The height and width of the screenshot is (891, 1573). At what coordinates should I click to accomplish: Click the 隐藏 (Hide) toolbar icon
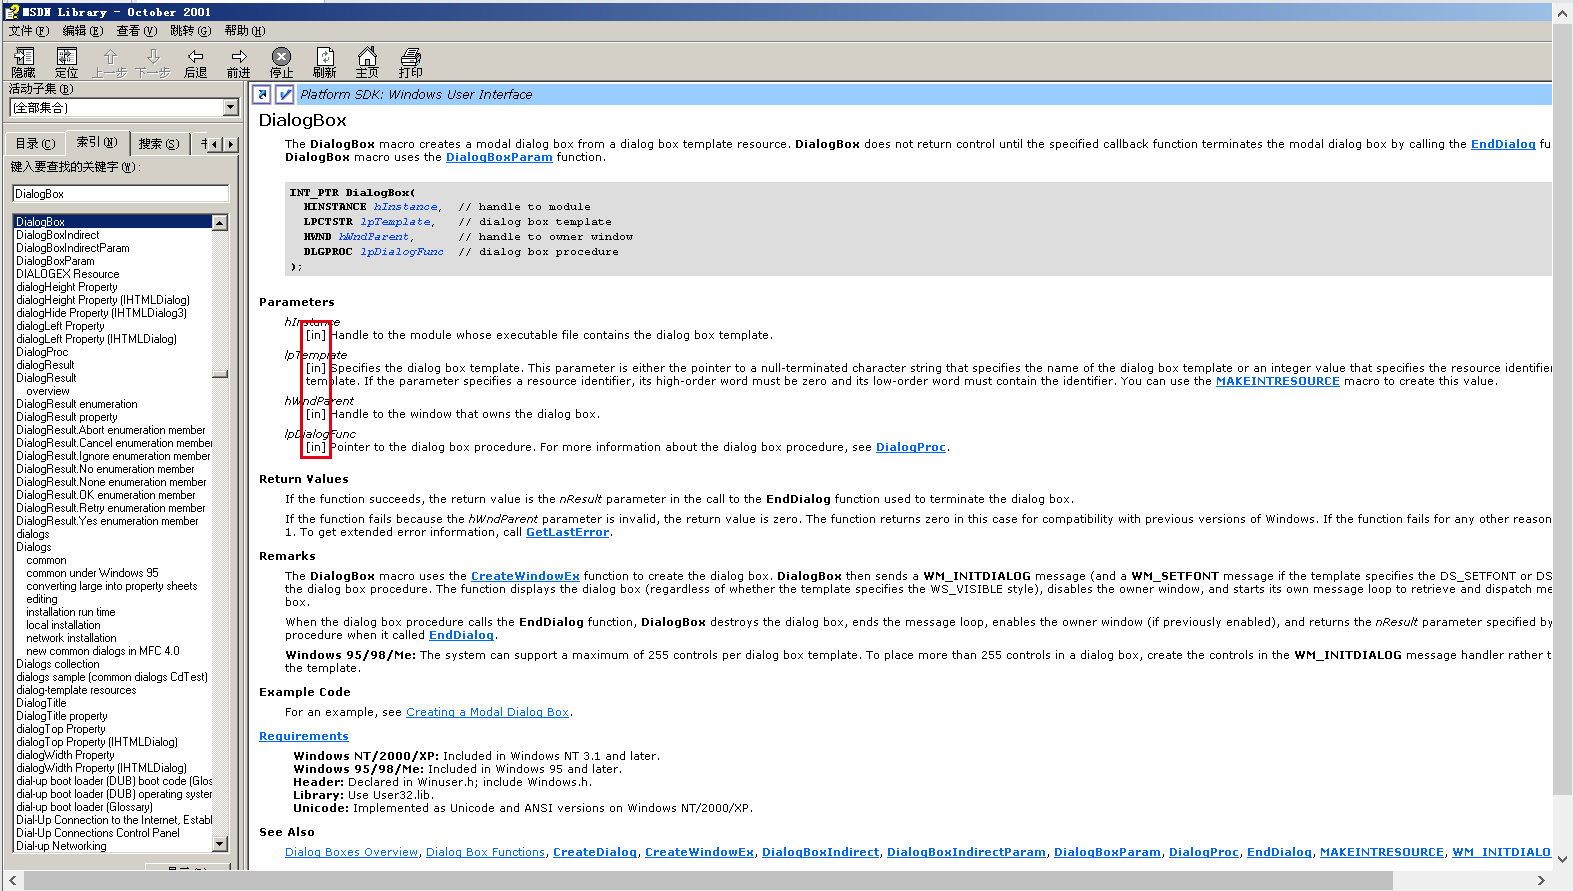(23, 62)
